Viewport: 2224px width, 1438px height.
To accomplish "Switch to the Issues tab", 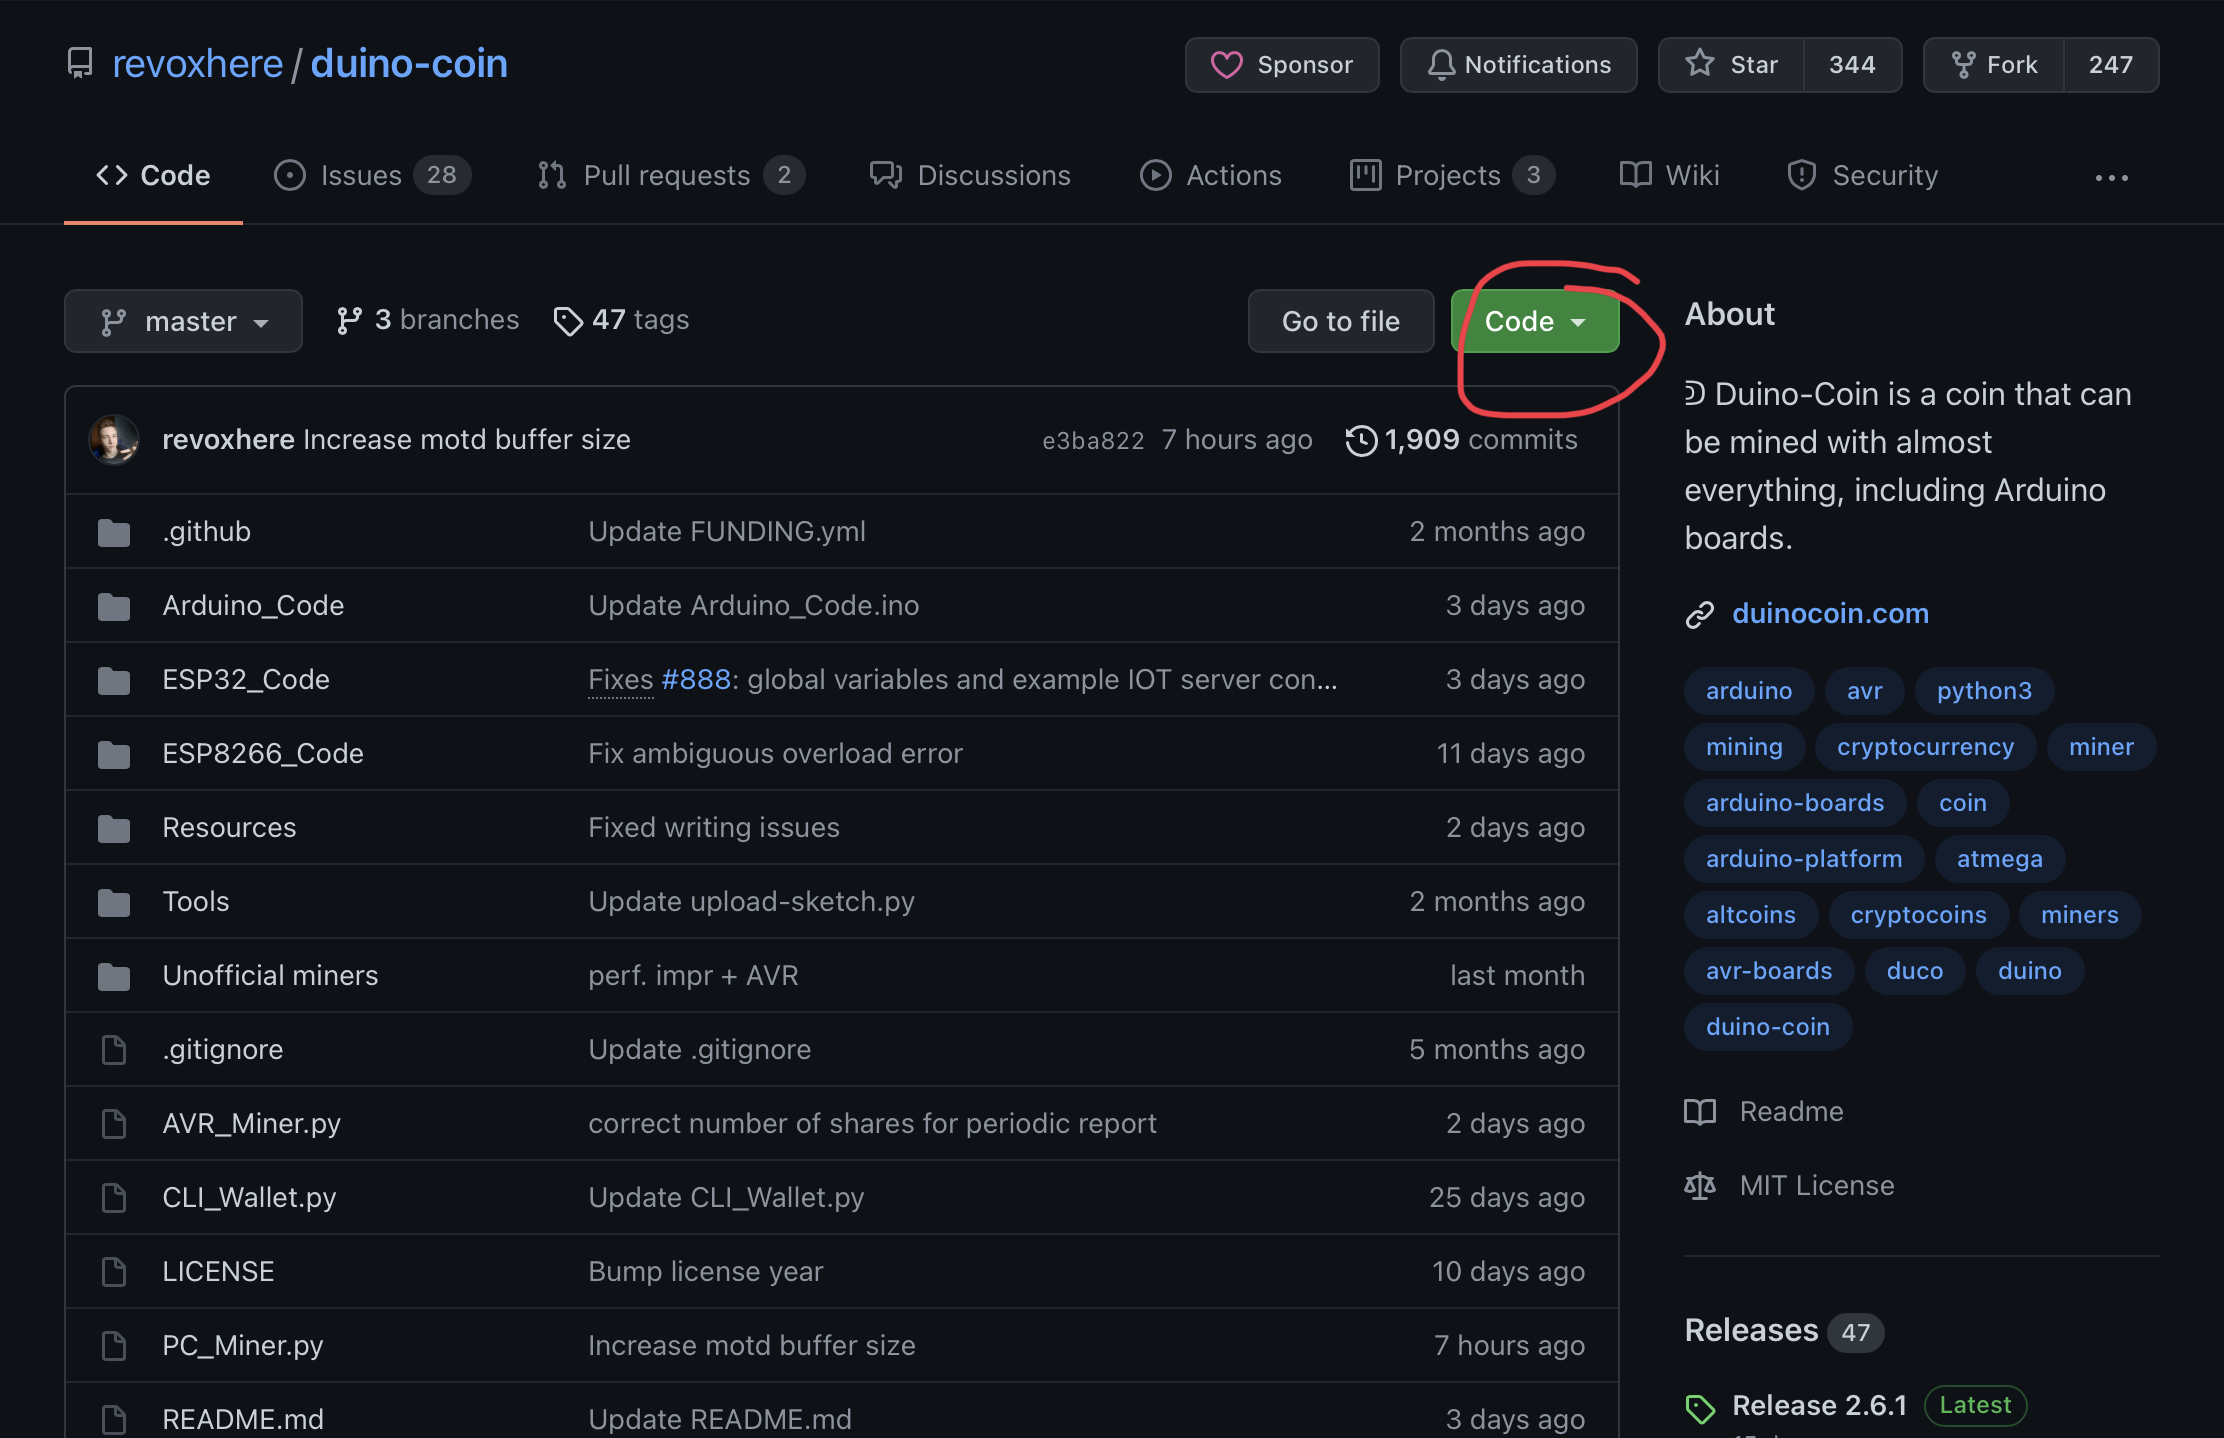I will [x=360, y=175].
